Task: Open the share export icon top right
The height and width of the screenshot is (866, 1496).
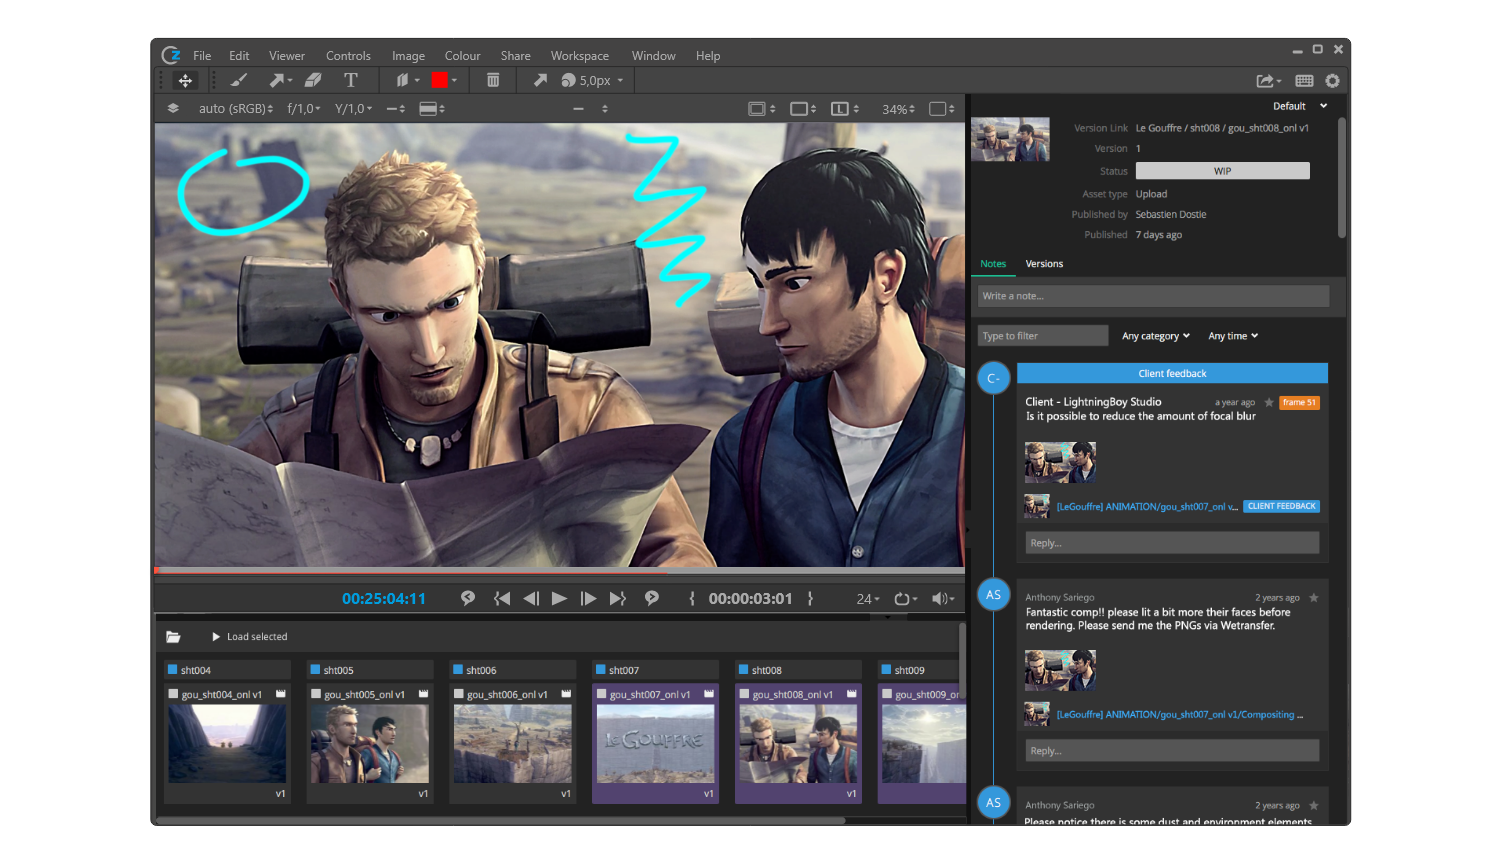Action: (1266, 81)
